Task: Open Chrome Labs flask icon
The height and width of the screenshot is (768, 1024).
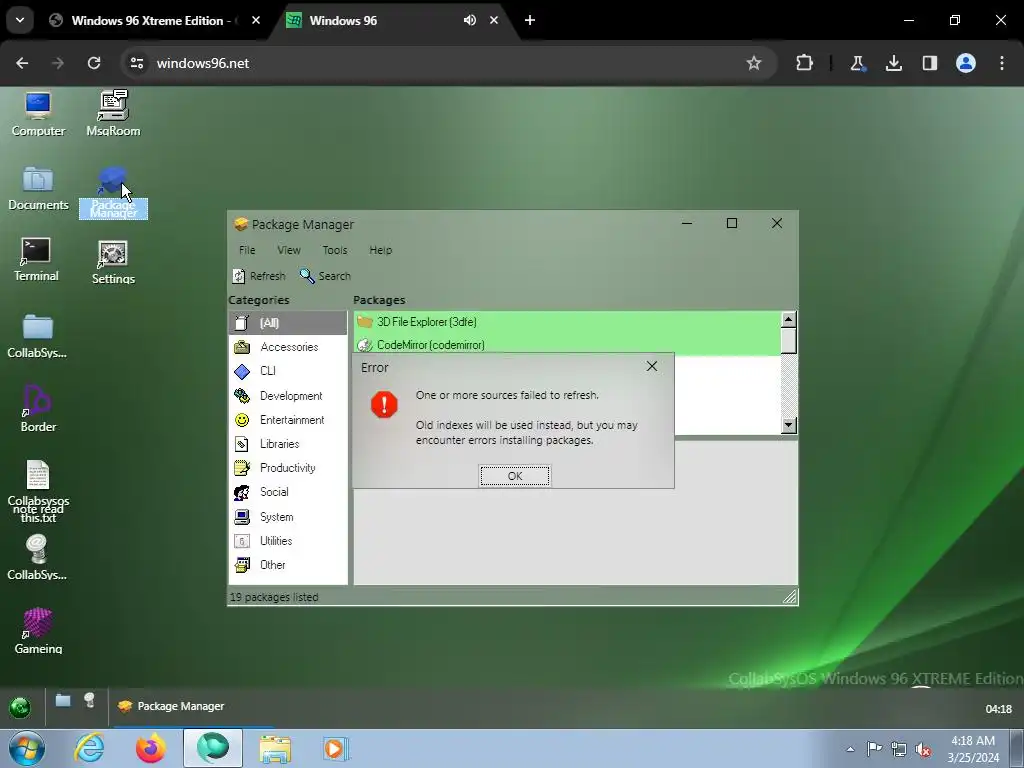Action: (x=857, y=63)
